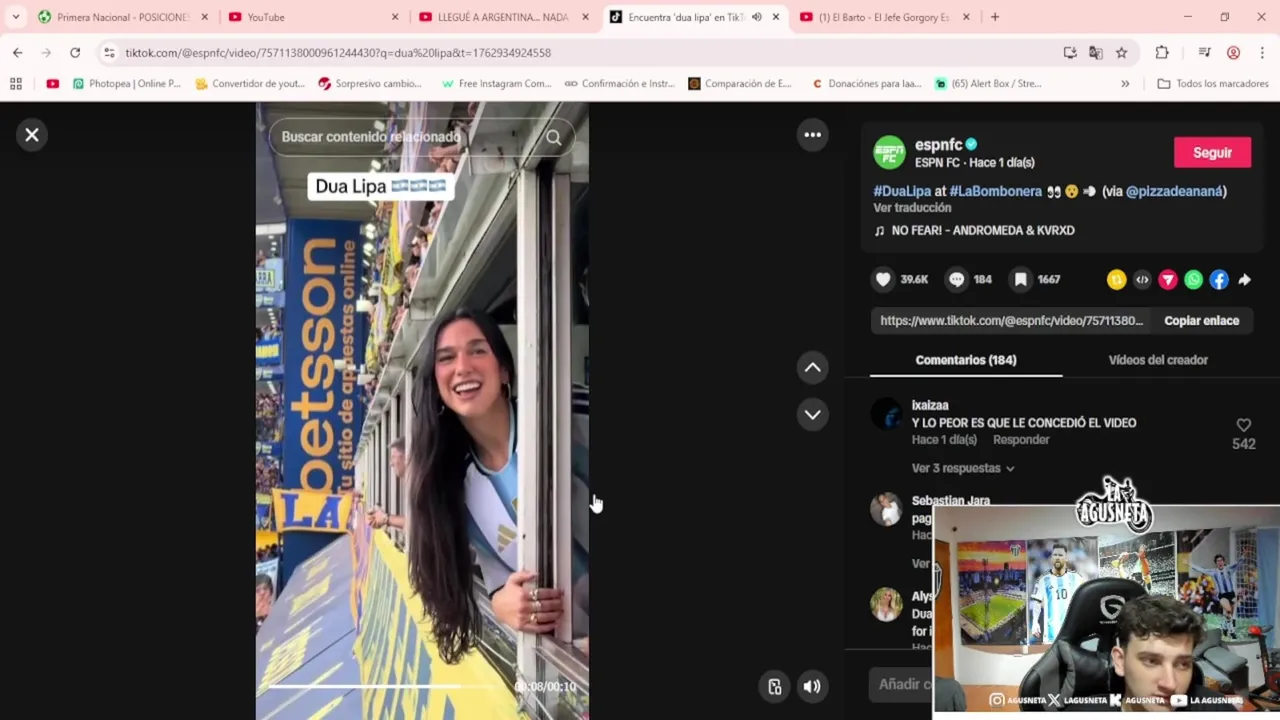The image size is (1280, 720).
Task: Open the tab search dropdown
Action: [x=15, y=17]
